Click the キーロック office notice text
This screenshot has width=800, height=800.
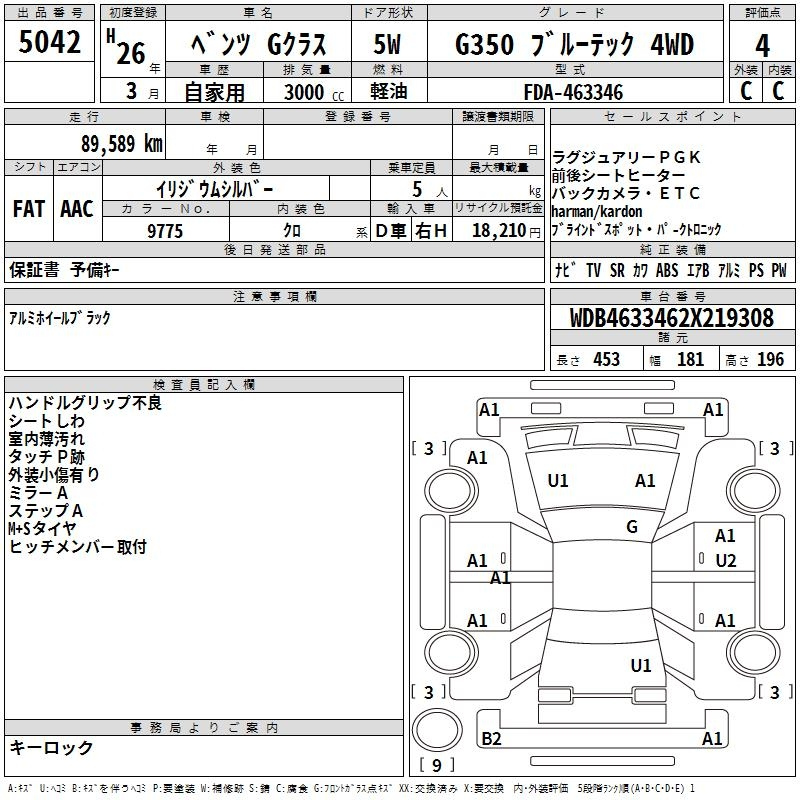pyautogui.click(x=52, y=748)
